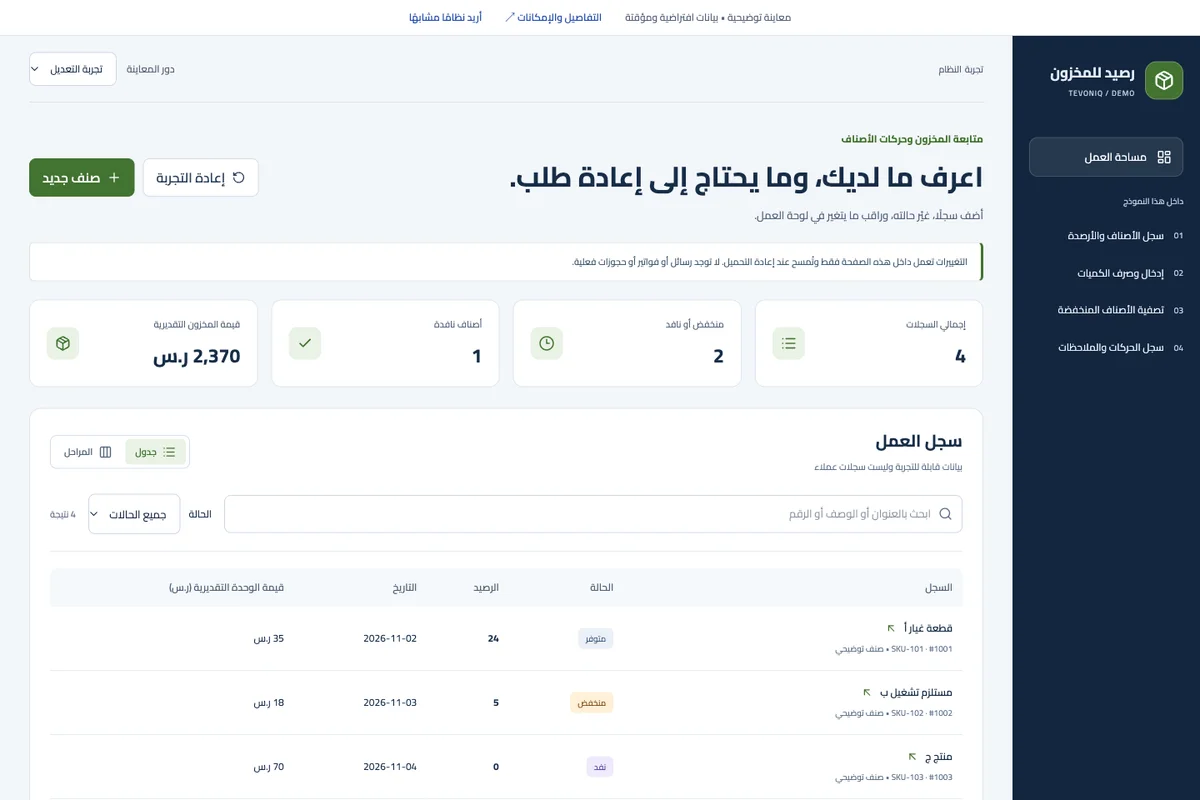Click the columns icon beside المراحل
Image resolution: width=1200 pixels, height=800 pixels.
click(x=105, y=452)
